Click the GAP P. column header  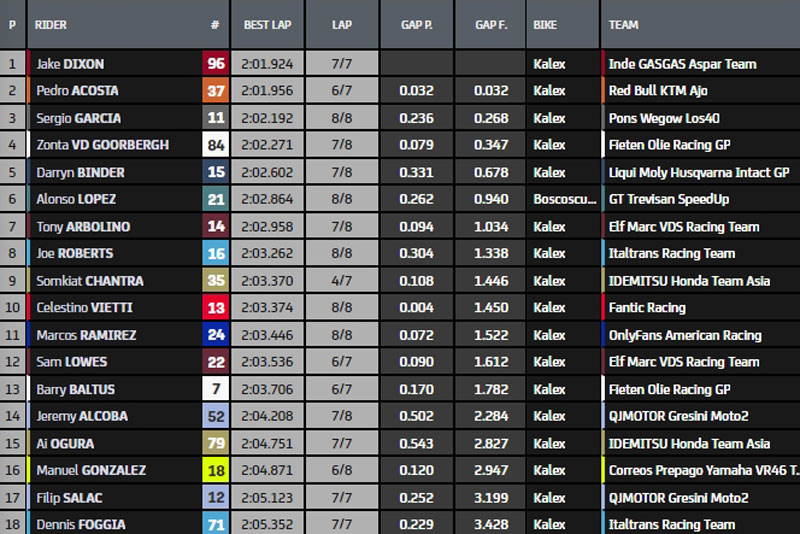coord(416,24)
